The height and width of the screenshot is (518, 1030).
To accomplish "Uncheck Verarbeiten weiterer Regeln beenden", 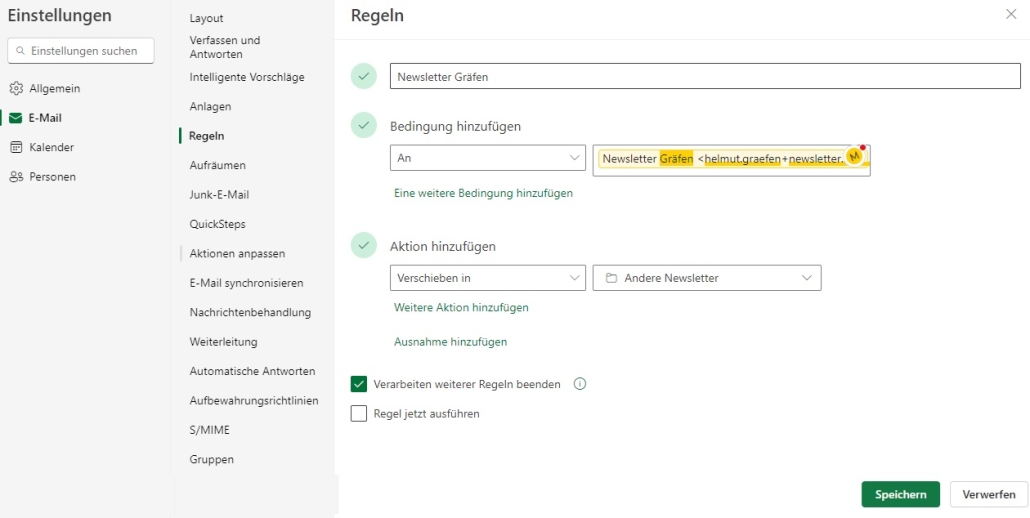I will (x=359, y=384).
